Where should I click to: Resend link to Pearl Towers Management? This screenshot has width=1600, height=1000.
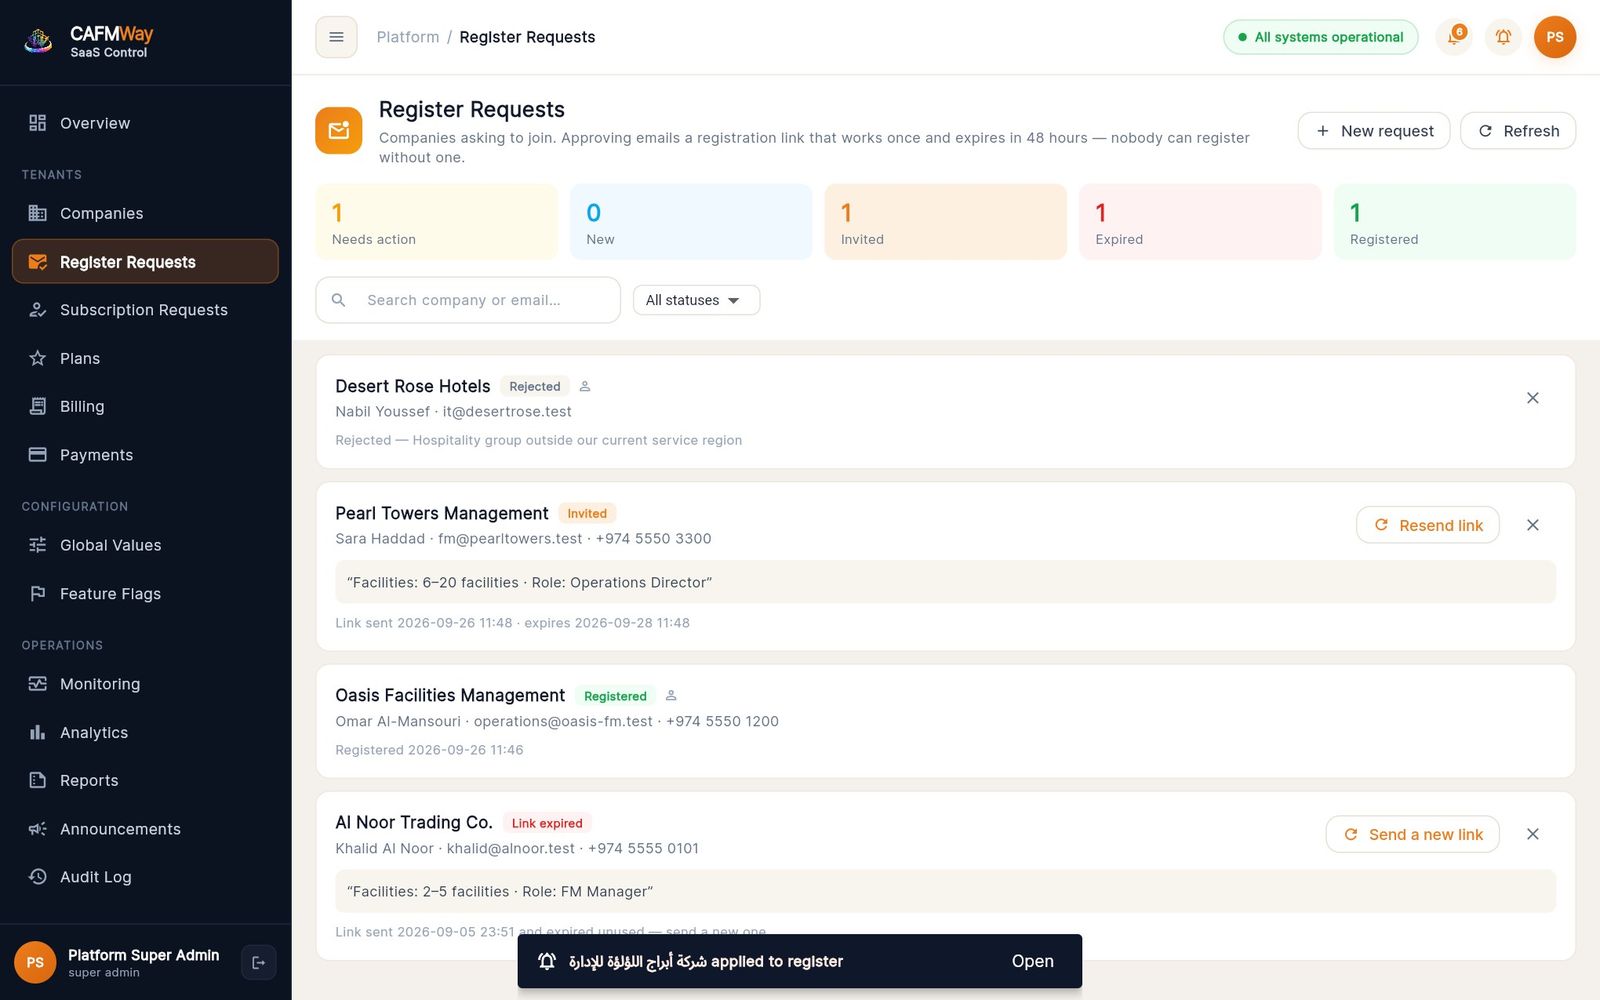click(1428, 525)
